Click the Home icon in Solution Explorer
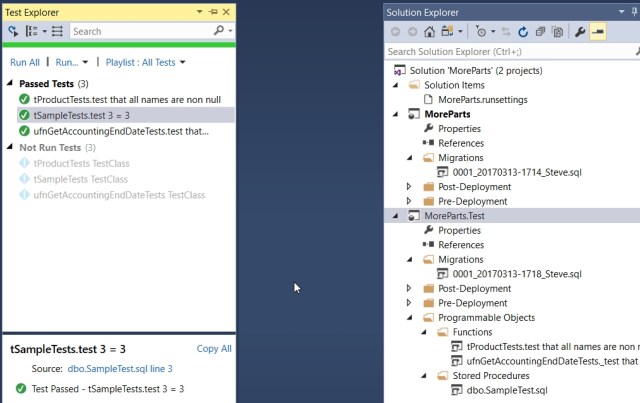 (x=431, y=32)
